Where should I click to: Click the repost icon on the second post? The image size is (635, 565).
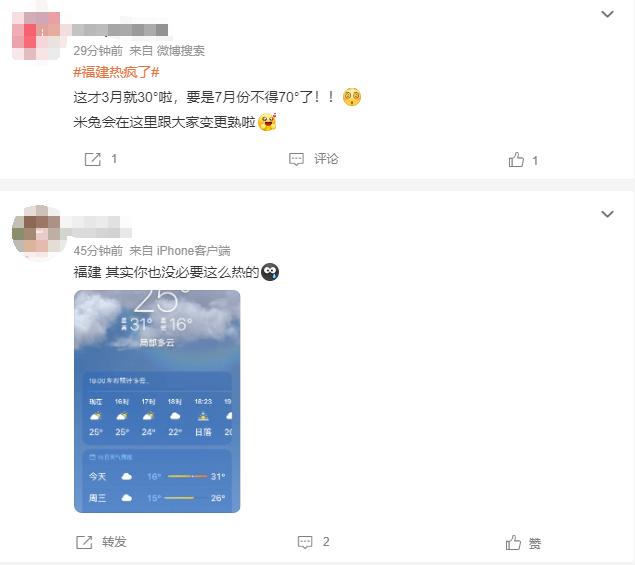coord(84,542)
